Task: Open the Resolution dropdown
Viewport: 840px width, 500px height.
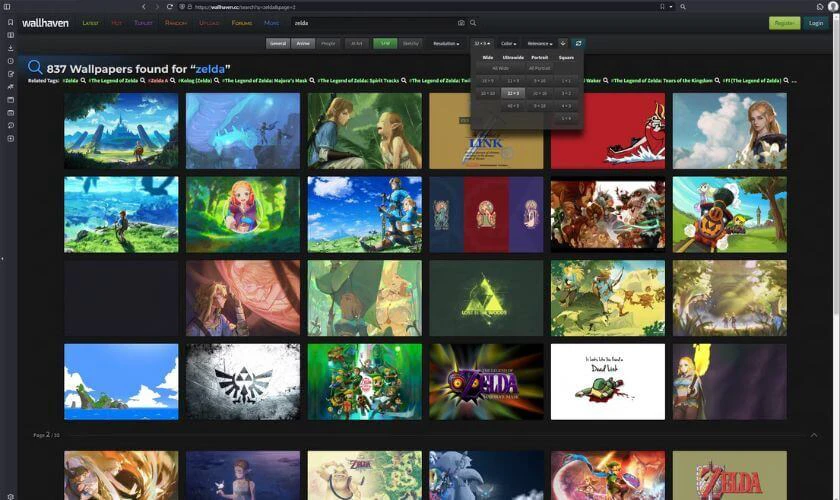Action: point(446,43)
